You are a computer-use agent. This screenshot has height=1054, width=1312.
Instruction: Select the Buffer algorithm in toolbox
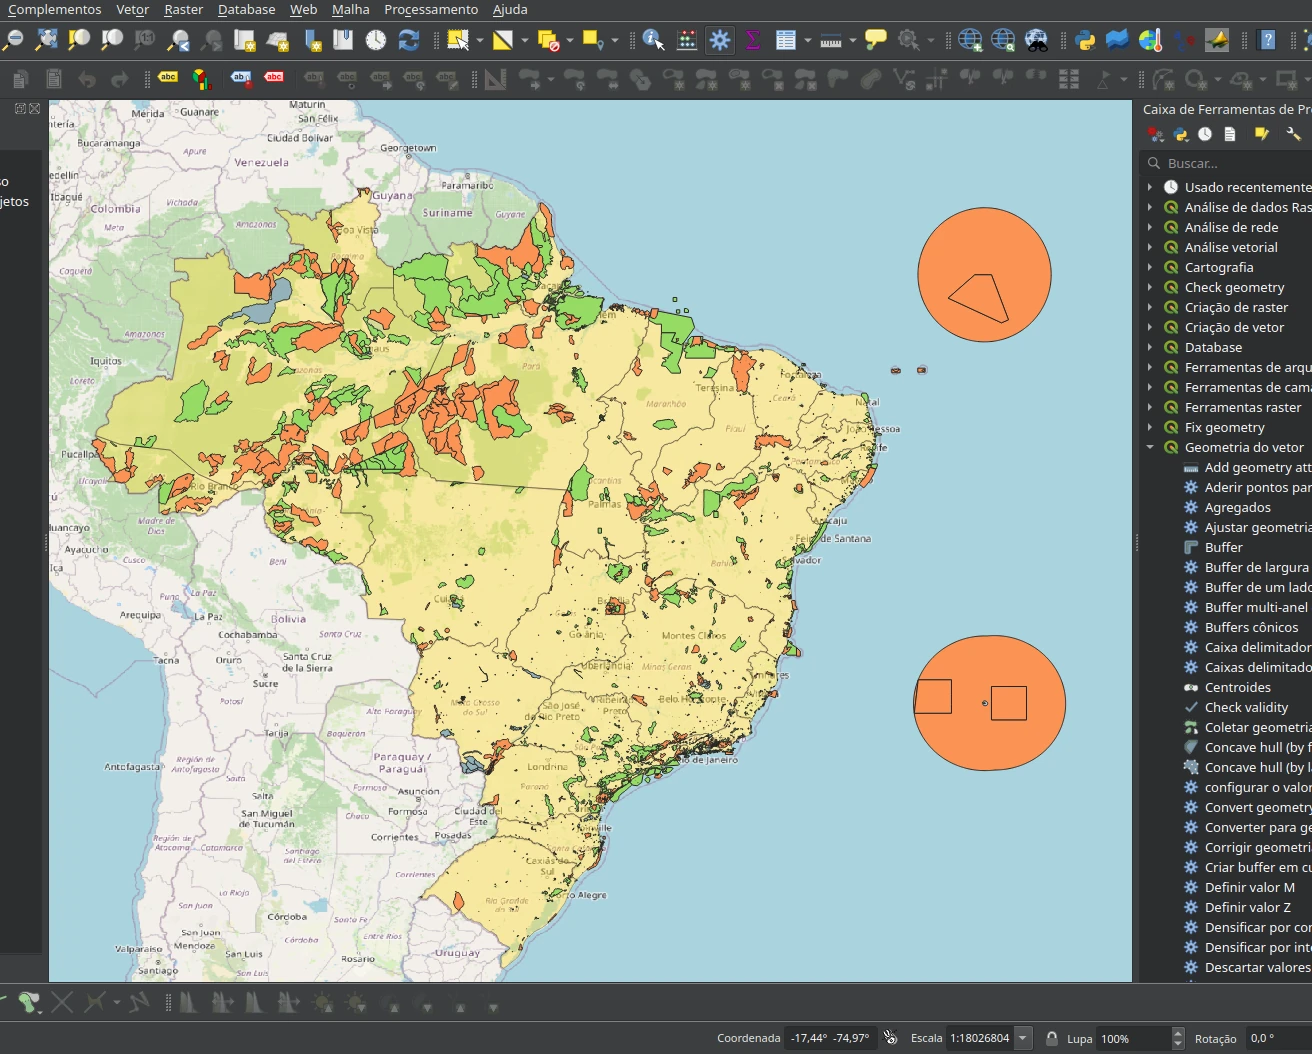1223,547
